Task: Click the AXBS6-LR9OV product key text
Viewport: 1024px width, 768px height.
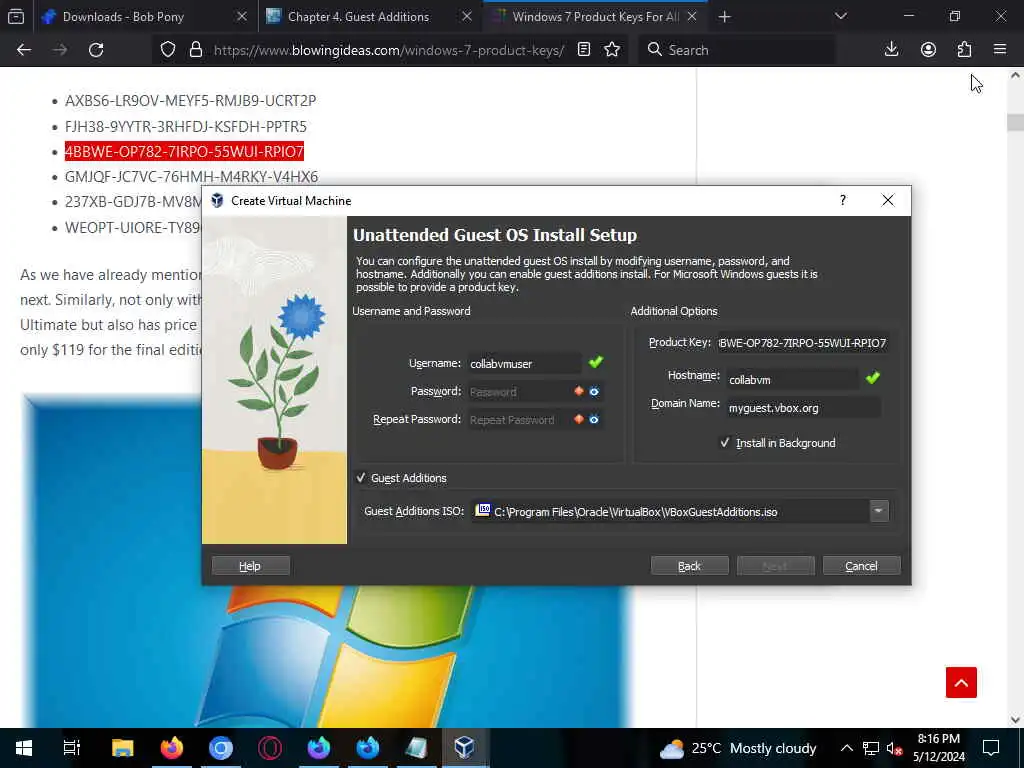Action: [x=191, y=101]
